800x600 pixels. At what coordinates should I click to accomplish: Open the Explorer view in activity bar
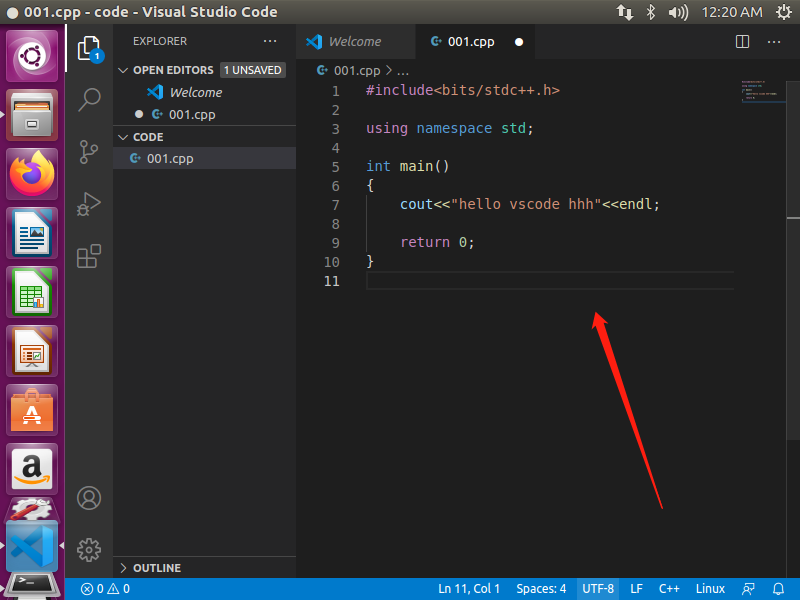(89, 49)
